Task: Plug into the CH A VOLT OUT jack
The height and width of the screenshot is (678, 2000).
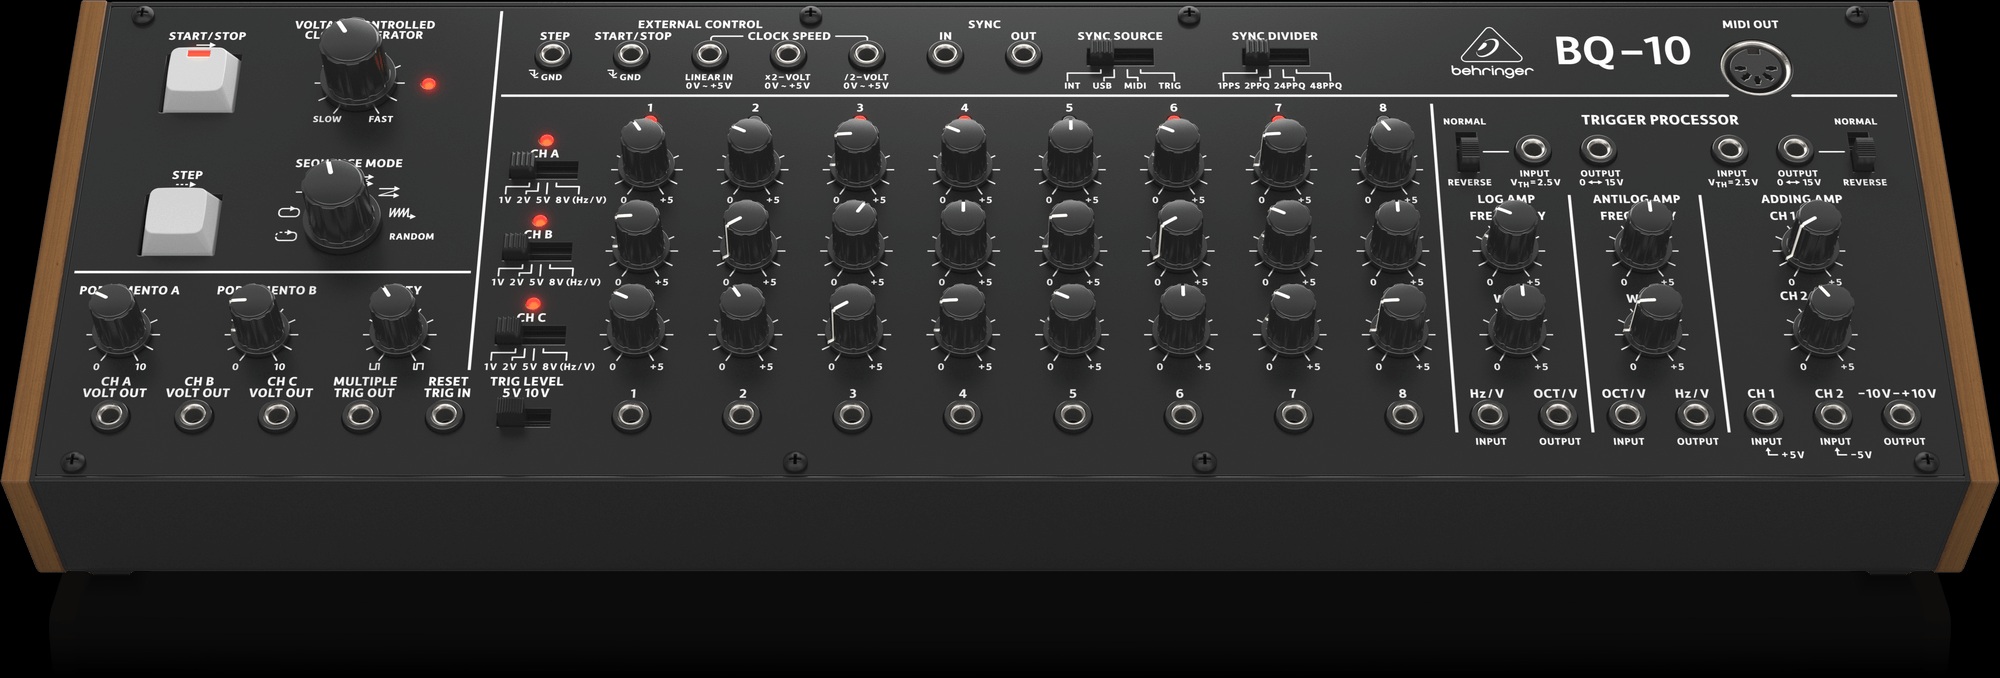Action: [x=111, y=417]
